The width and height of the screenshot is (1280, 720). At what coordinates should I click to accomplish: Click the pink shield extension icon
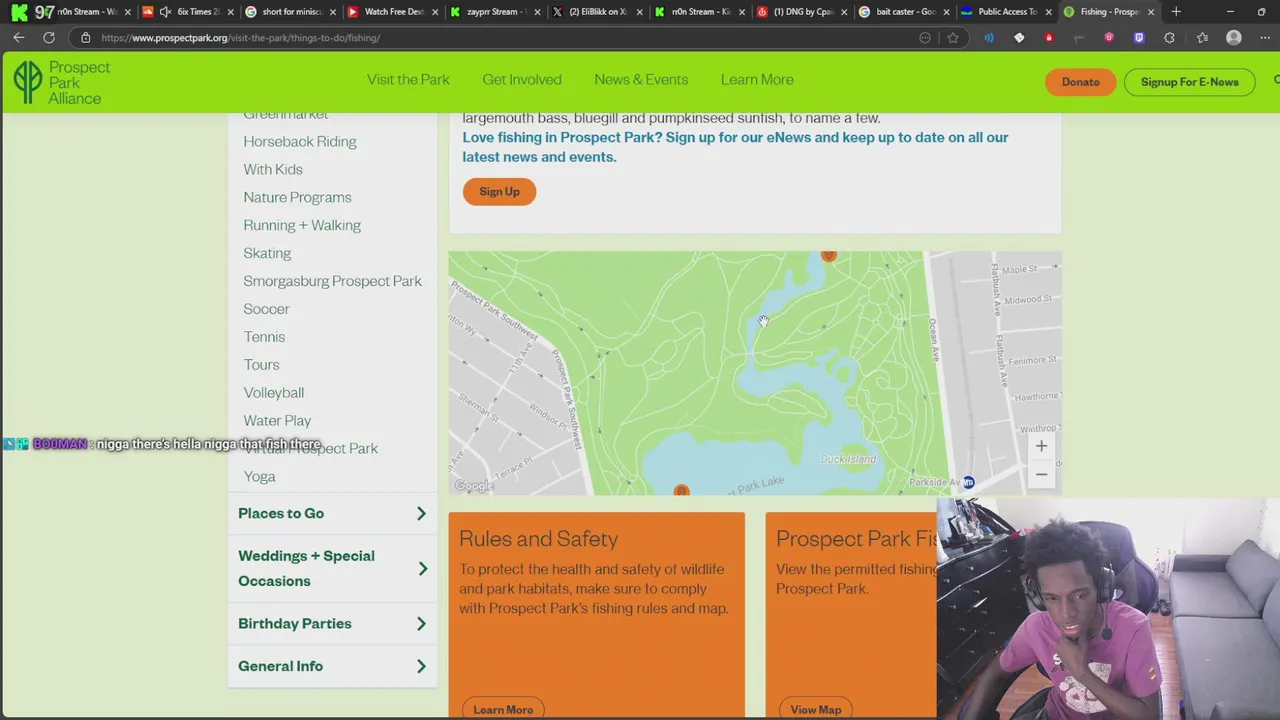point(1109,38)
